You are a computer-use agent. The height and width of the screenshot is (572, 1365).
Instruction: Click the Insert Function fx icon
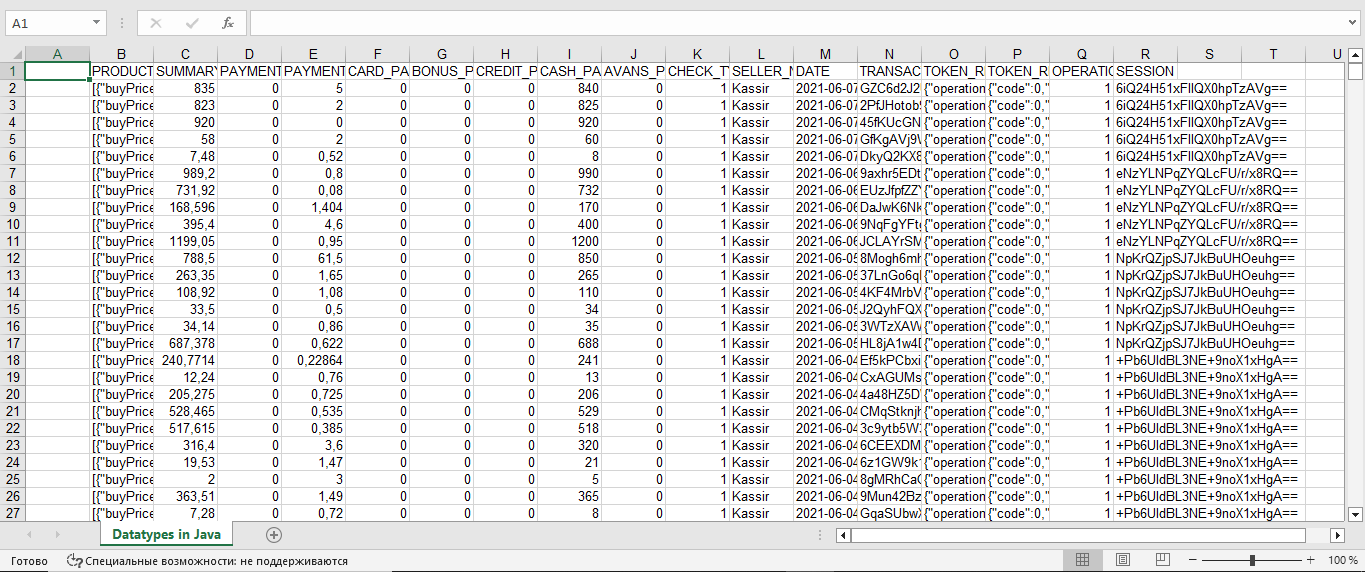tap(228, 23)
